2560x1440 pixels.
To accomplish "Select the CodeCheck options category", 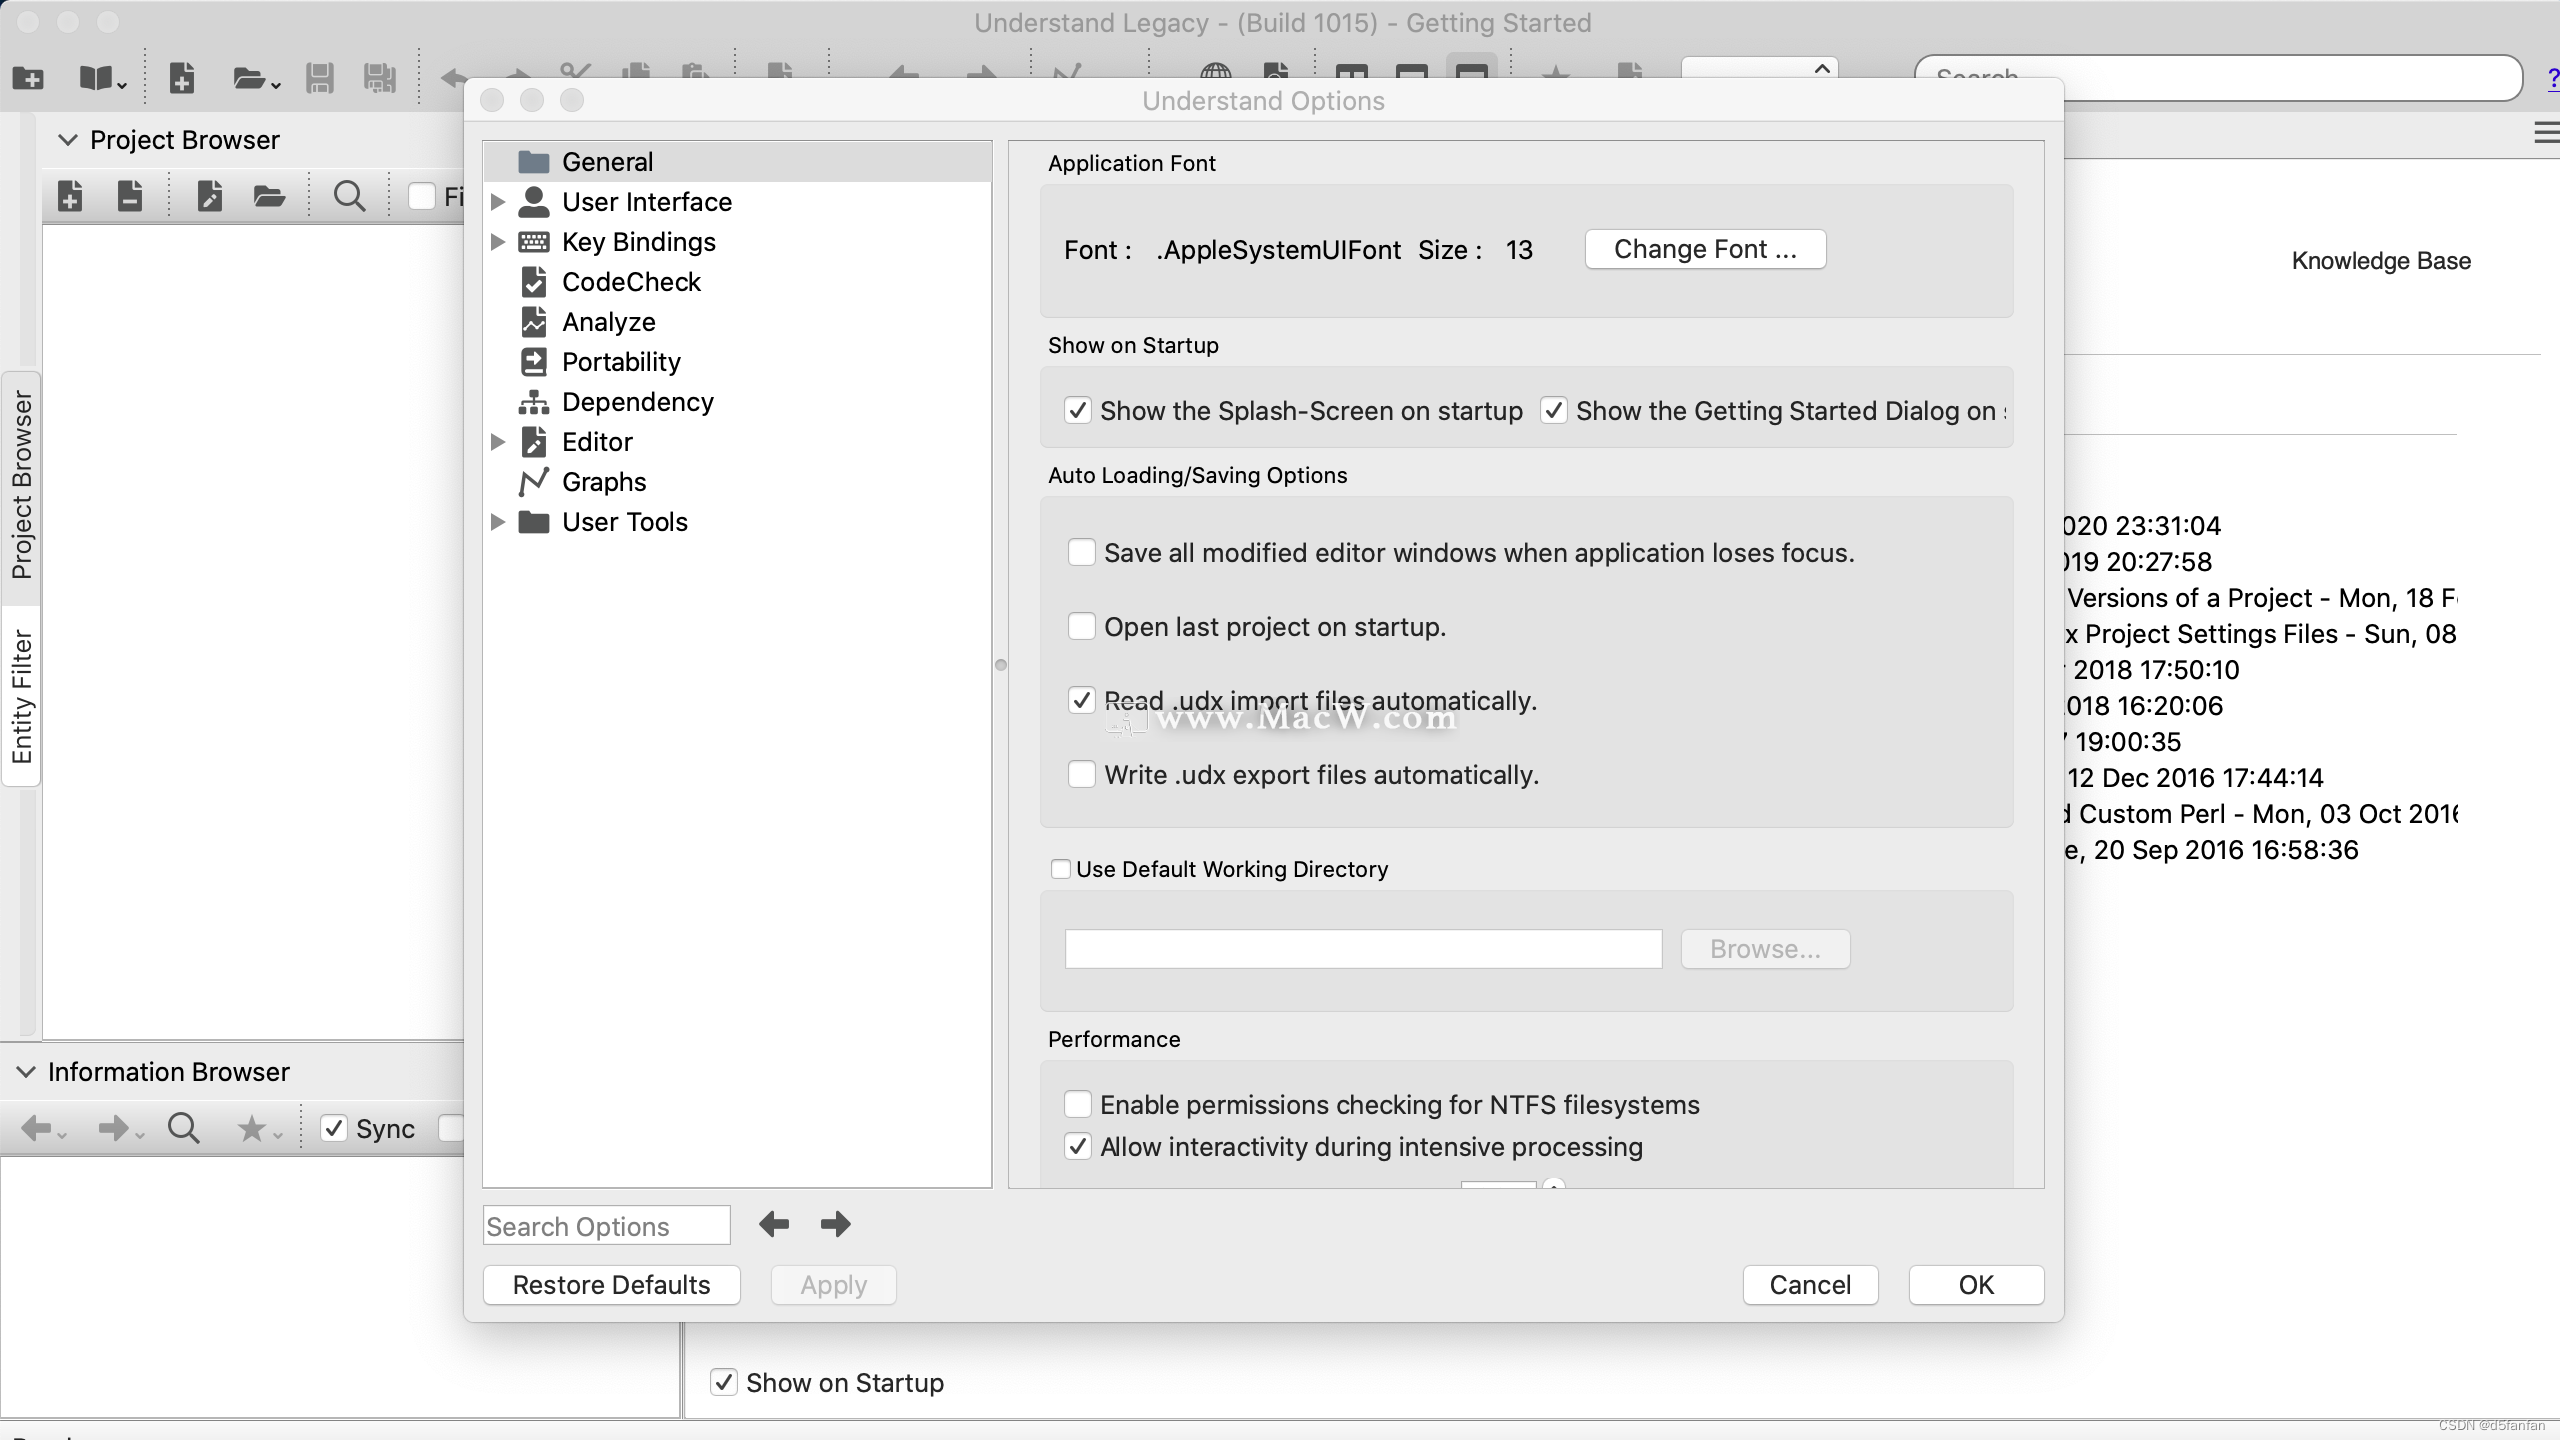I will point(630,282).
